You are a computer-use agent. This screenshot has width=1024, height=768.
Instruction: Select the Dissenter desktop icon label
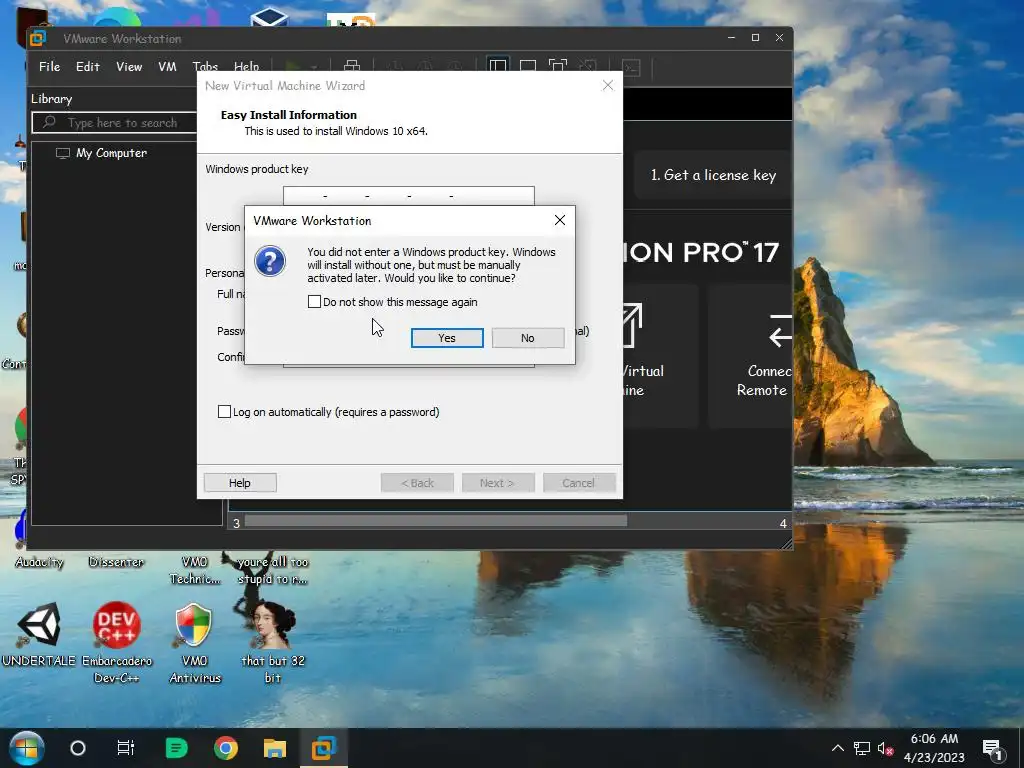pyautogui.click(x=116, y=562)
